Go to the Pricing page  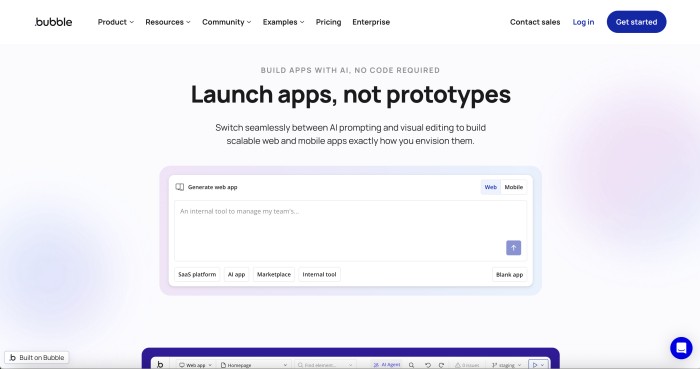point(328,22)
